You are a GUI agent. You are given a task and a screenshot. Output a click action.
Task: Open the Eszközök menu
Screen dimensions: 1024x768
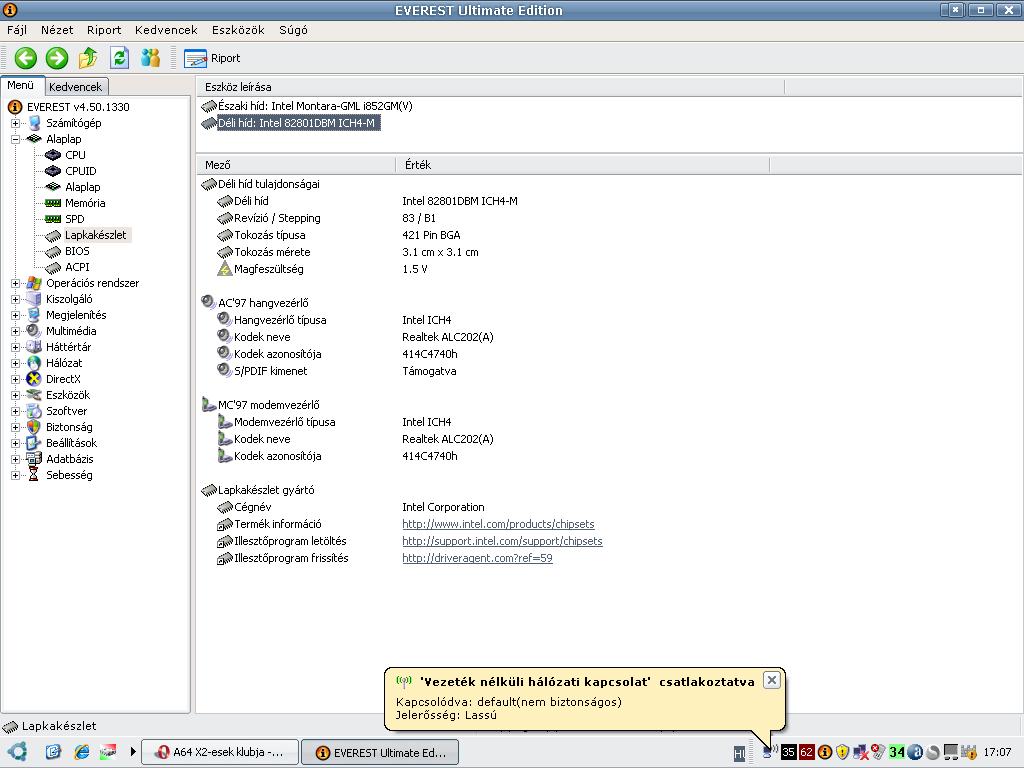pos(238,30)
